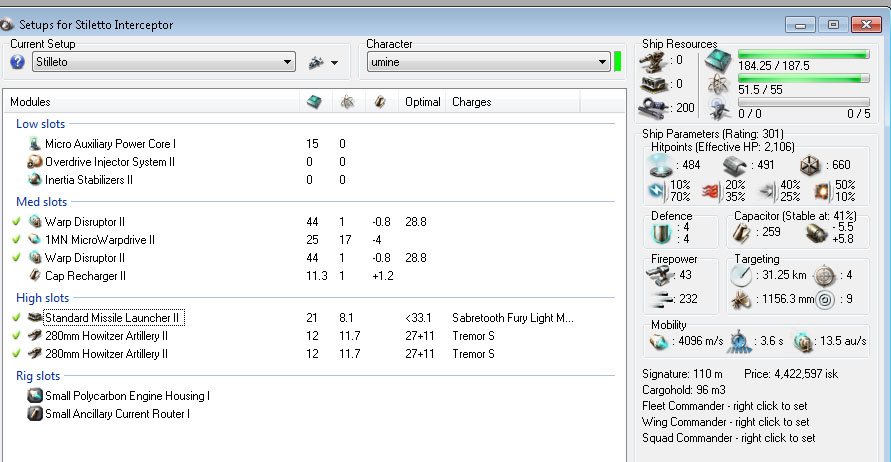
Task: Select Overdrive Injector System II icon
Action: click(35, 162)
